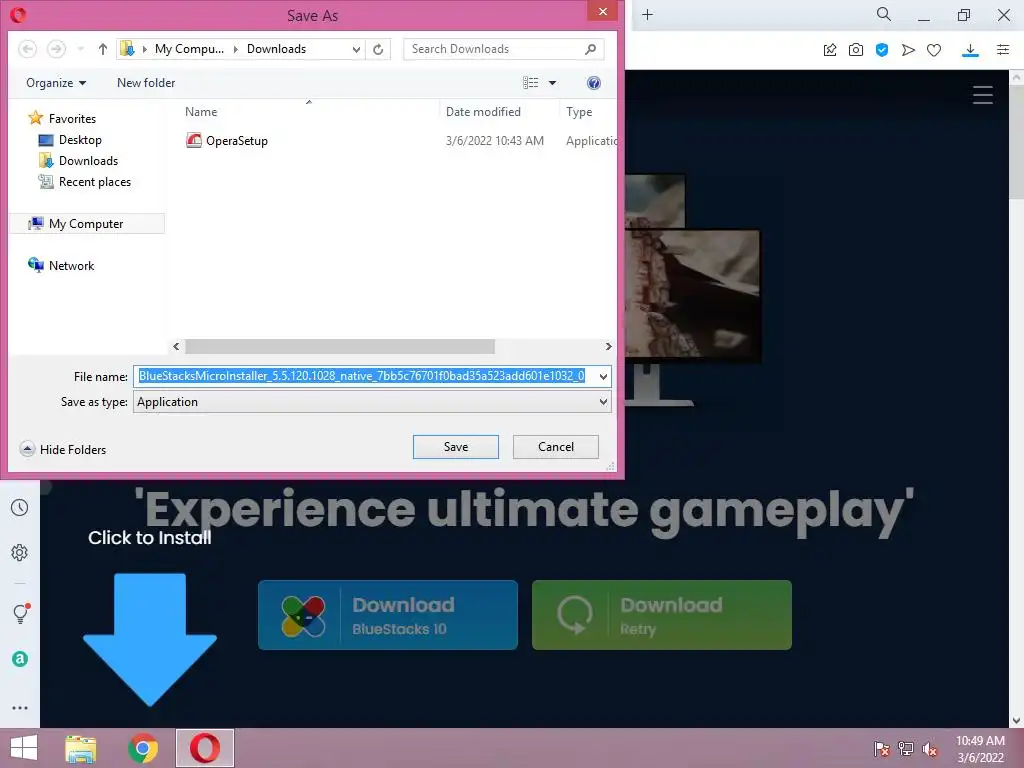The height and width of the screenshot is (768, 1024).
Task: Click Opera's snapshot camera icon
Action: [856, 50]
